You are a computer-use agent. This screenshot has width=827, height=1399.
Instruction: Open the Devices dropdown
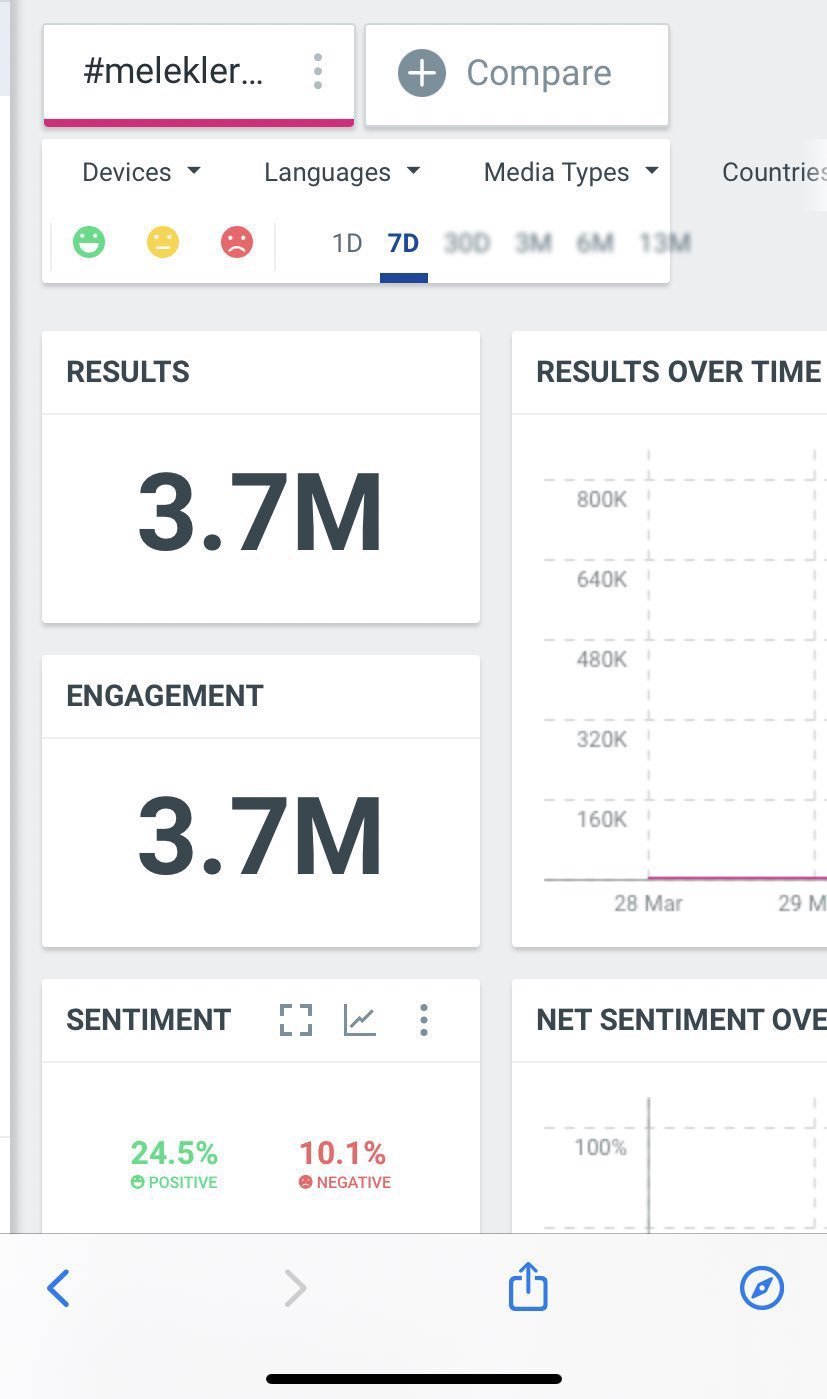pyautogui.click(x=141, y=172)
